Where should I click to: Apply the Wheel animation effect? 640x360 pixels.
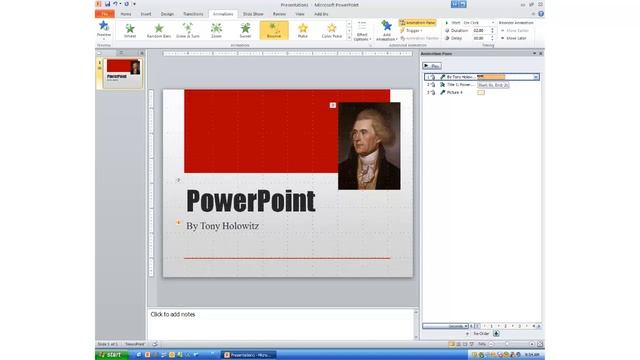pyautogui.click(x=130, y=30)
